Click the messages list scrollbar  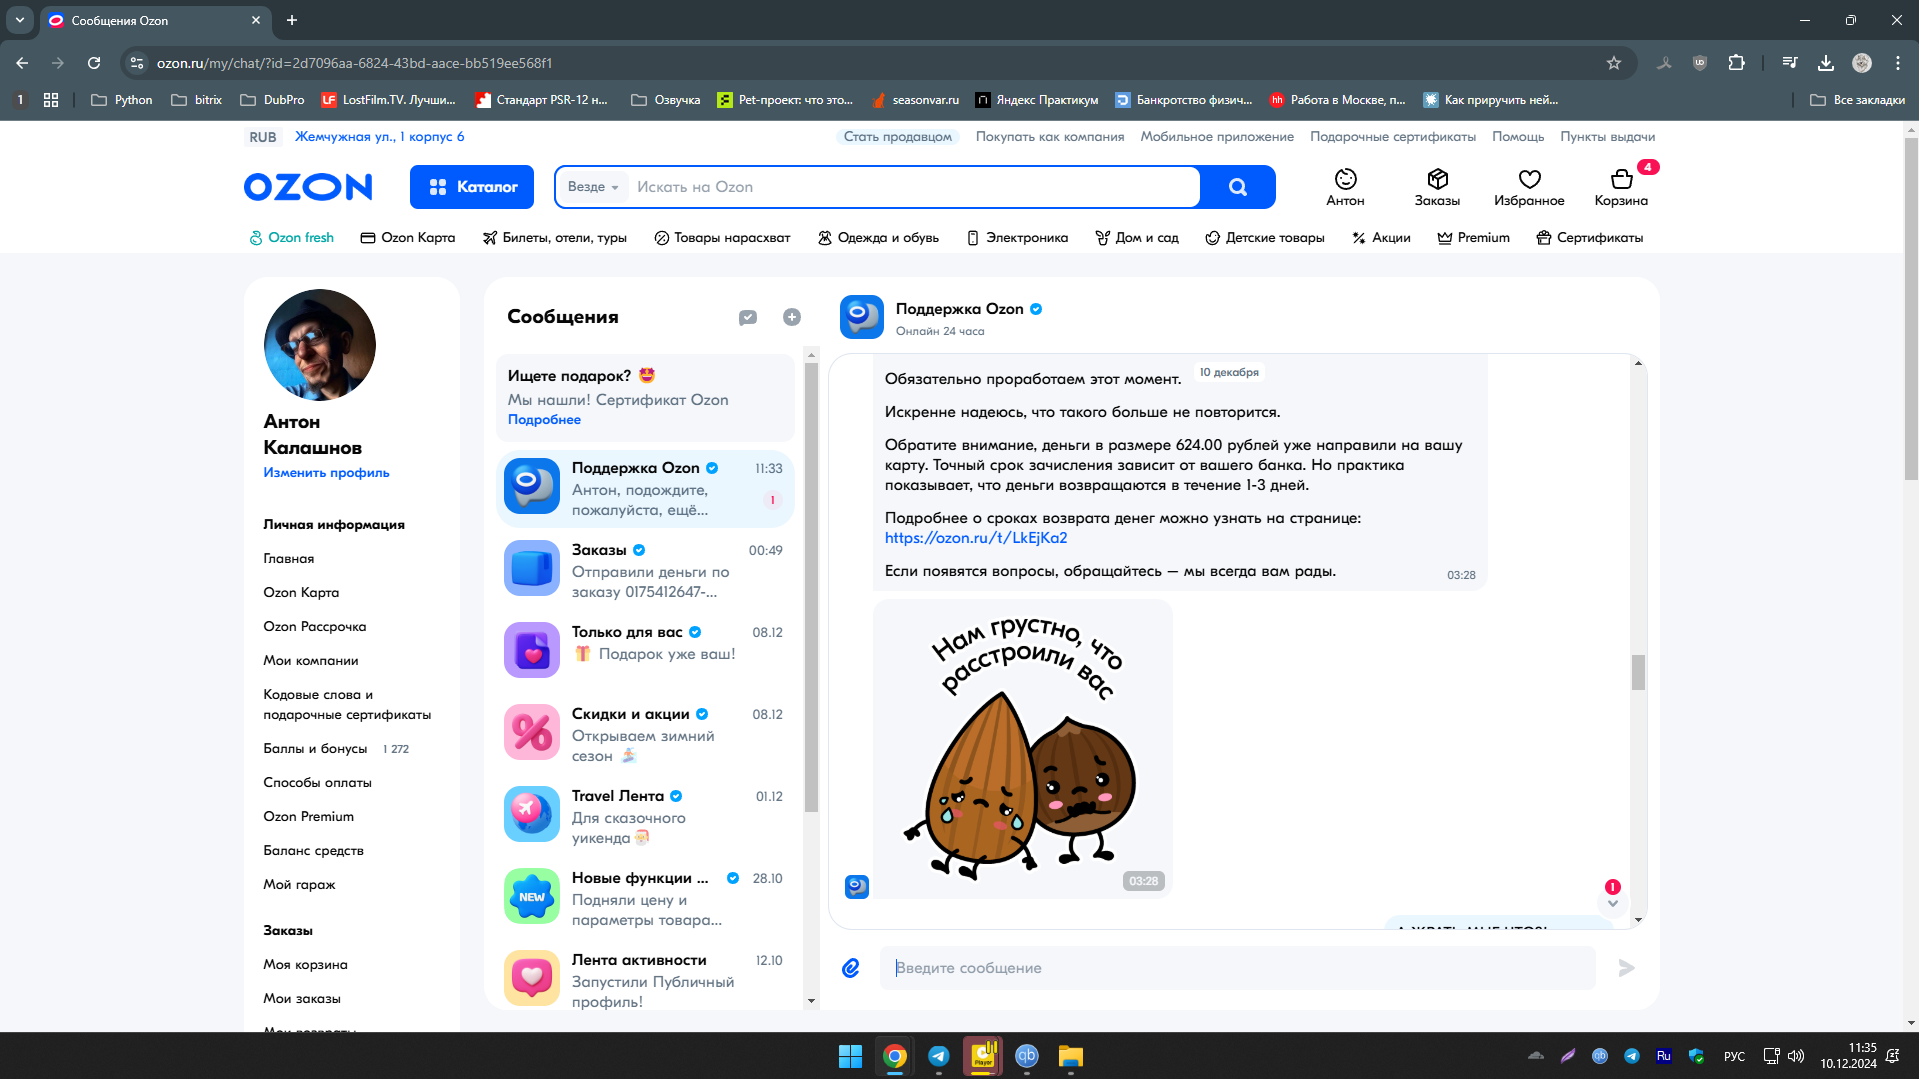tap(811, 587)
